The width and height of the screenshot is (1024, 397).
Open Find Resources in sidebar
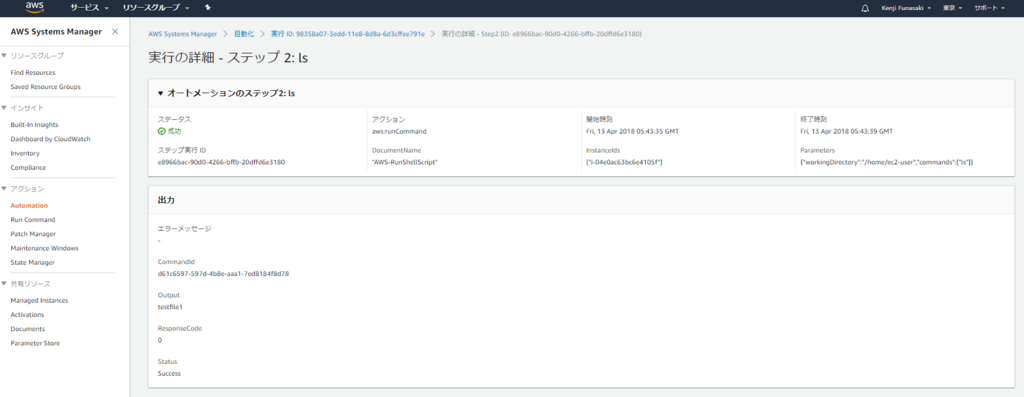tap(33, 72)
